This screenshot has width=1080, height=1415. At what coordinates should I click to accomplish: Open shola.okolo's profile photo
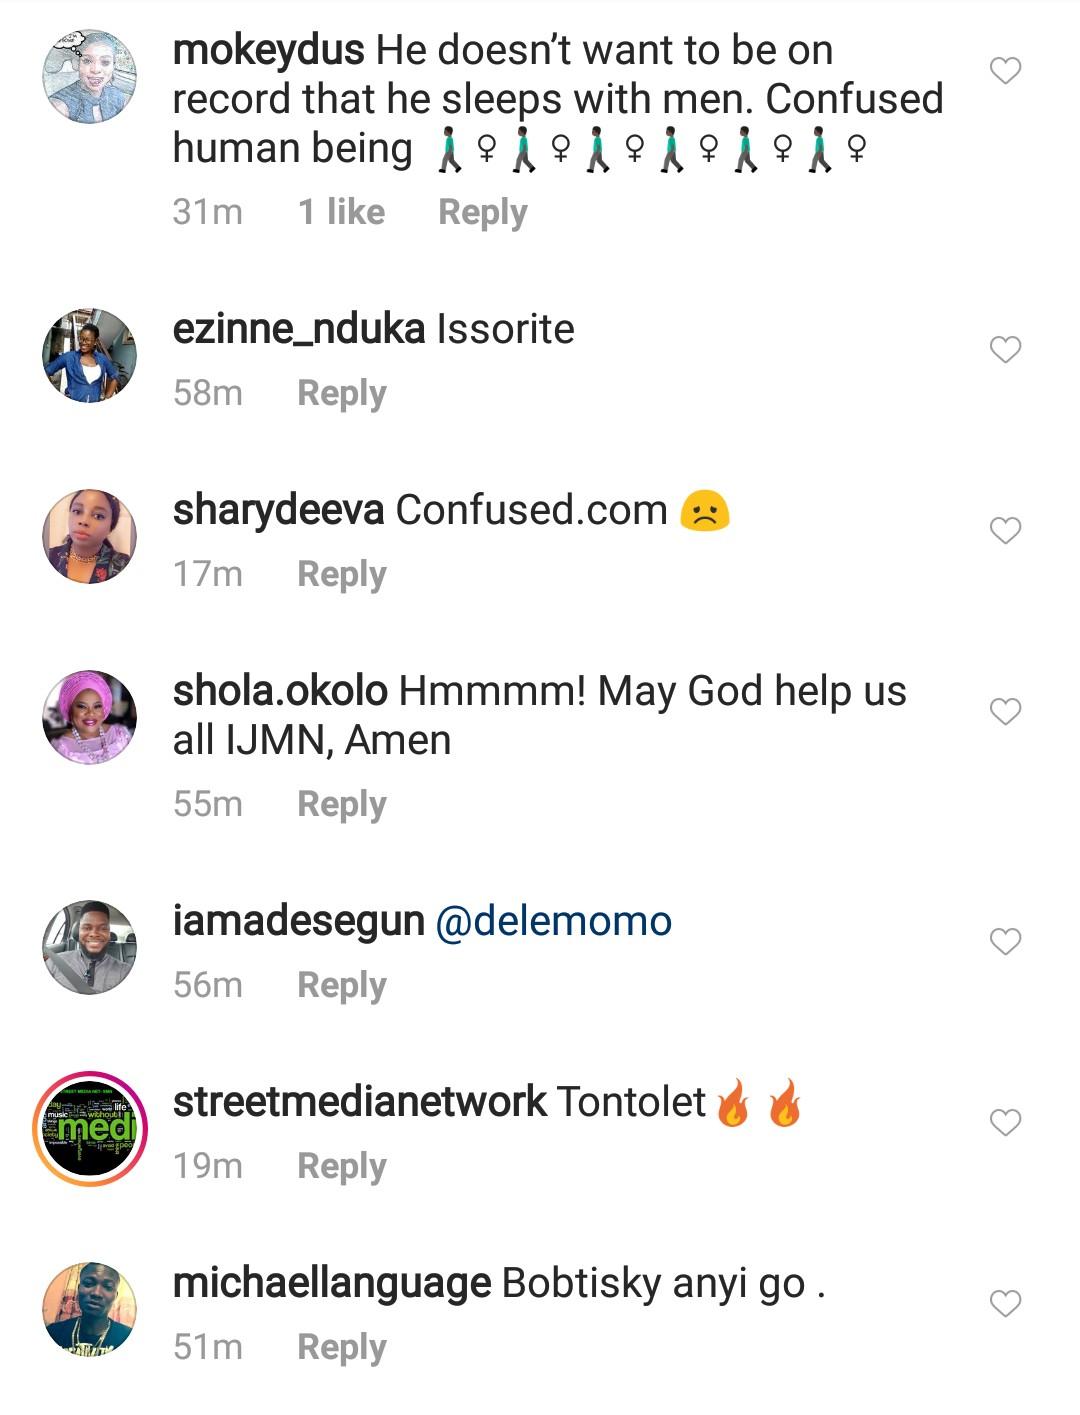(89, 716)
